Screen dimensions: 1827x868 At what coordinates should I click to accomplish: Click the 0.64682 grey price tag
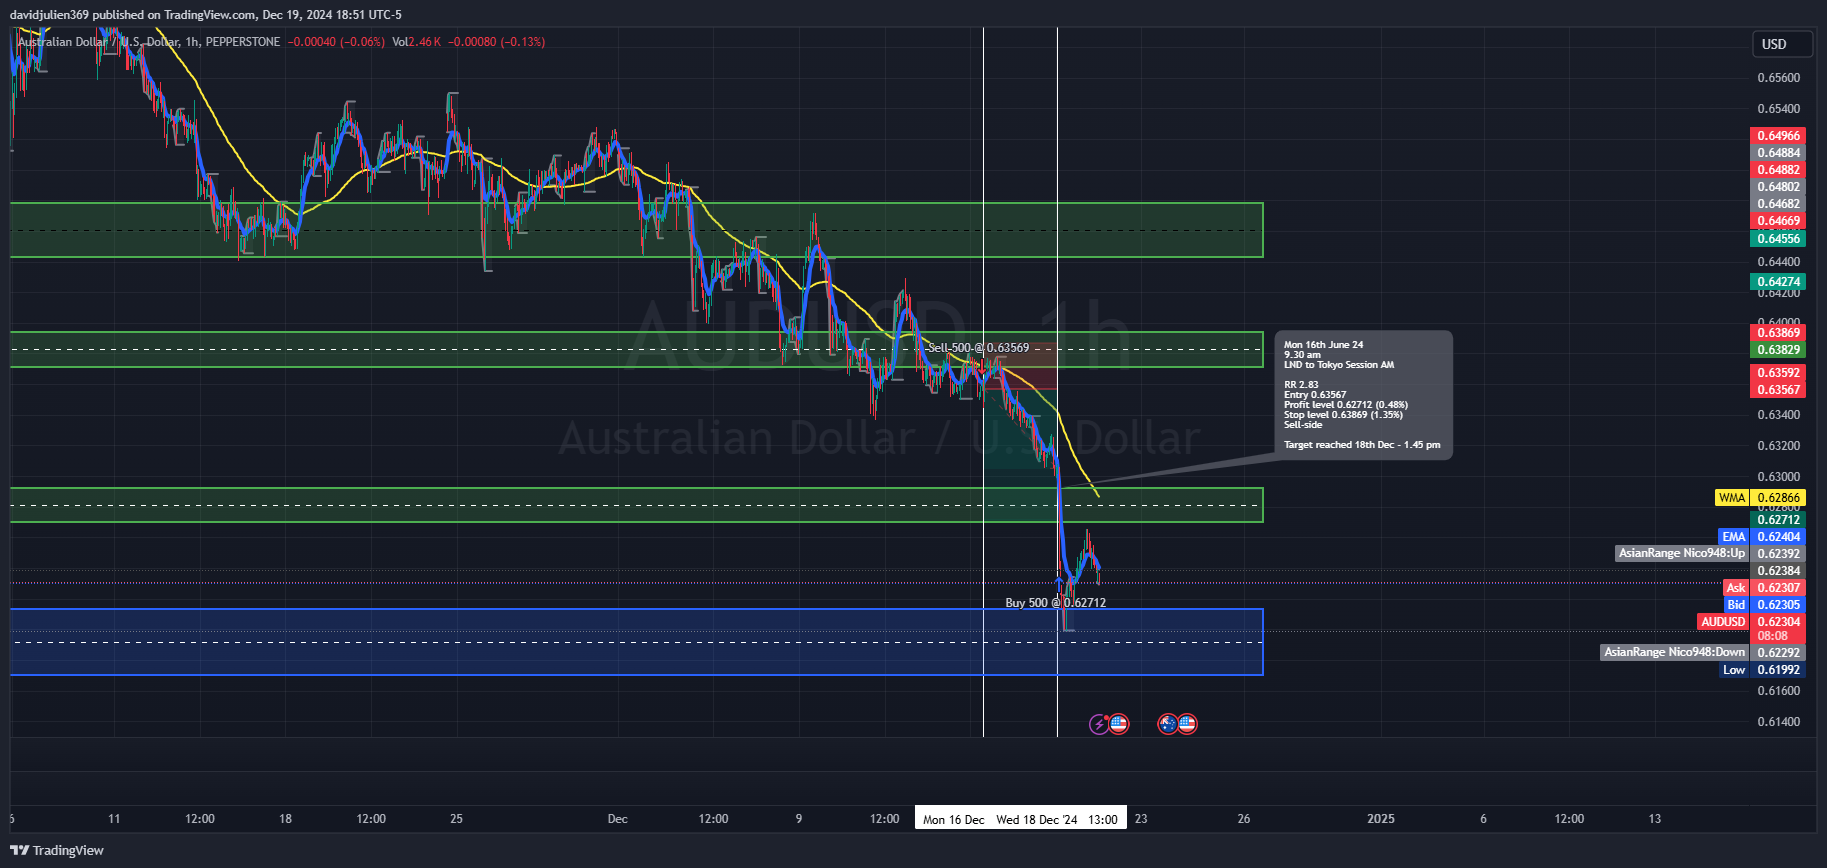[x=1778, y=204]
